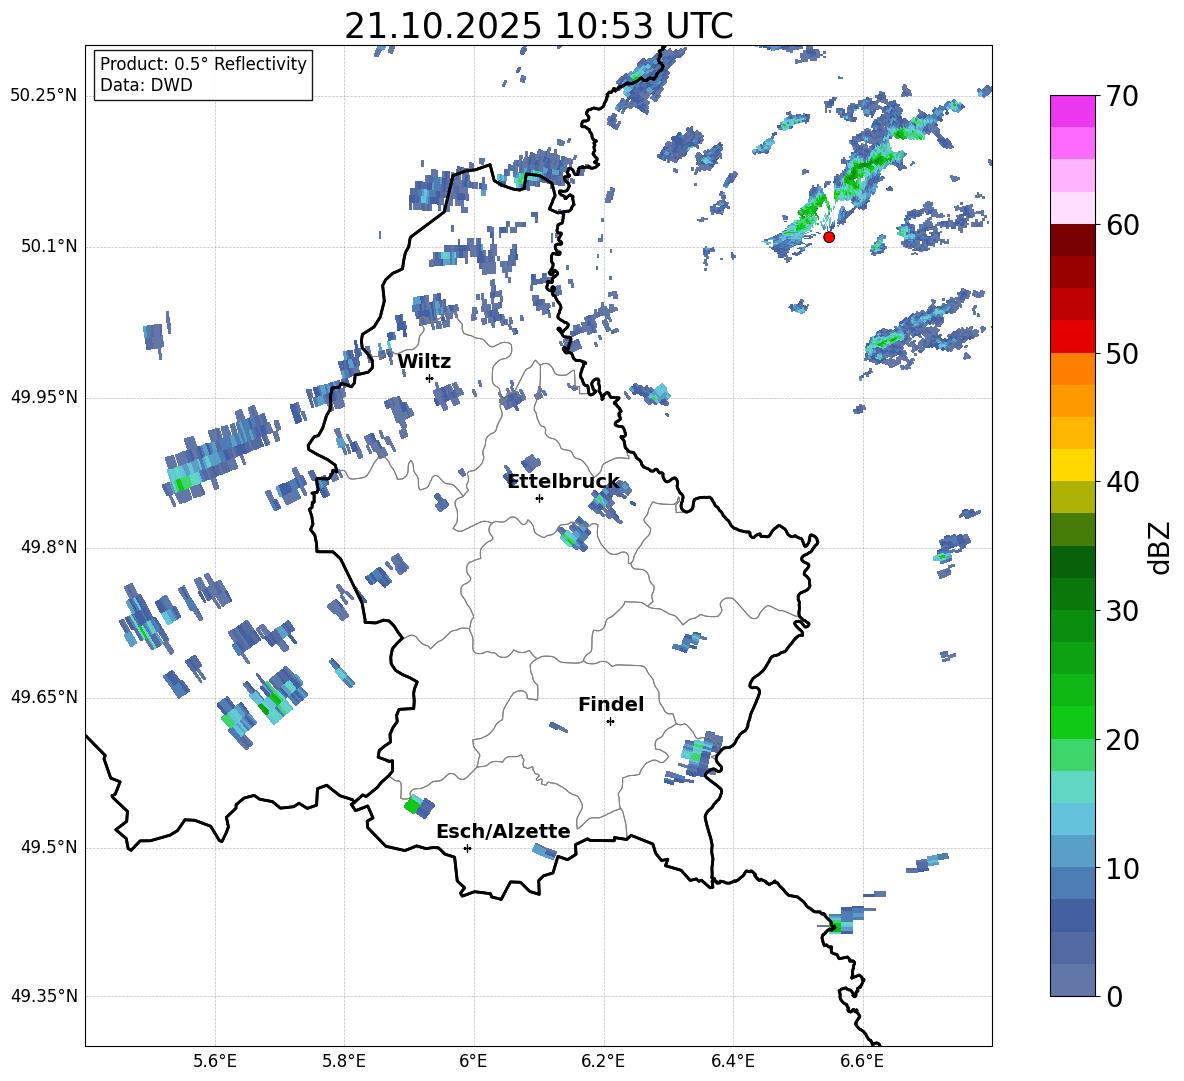Click the Findel location label

coord(611,705)
